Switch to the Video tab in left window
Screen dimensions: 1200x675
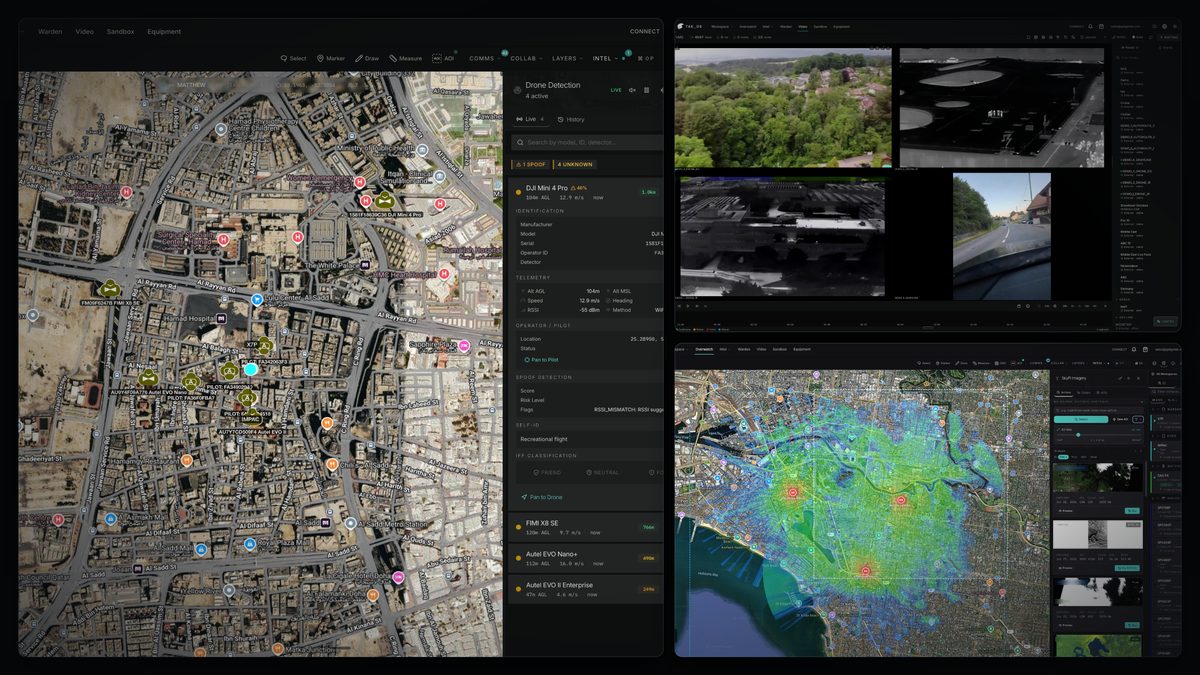(85, 31)
